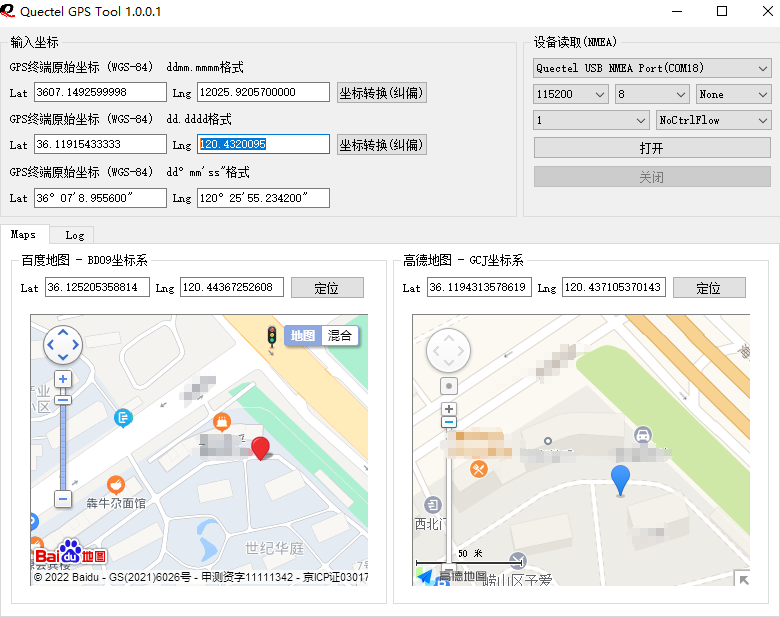Click 坐标转换(纠偏) for ddmm.mmmm format
This screenshot has width=780, height=617.
(382, 93)
